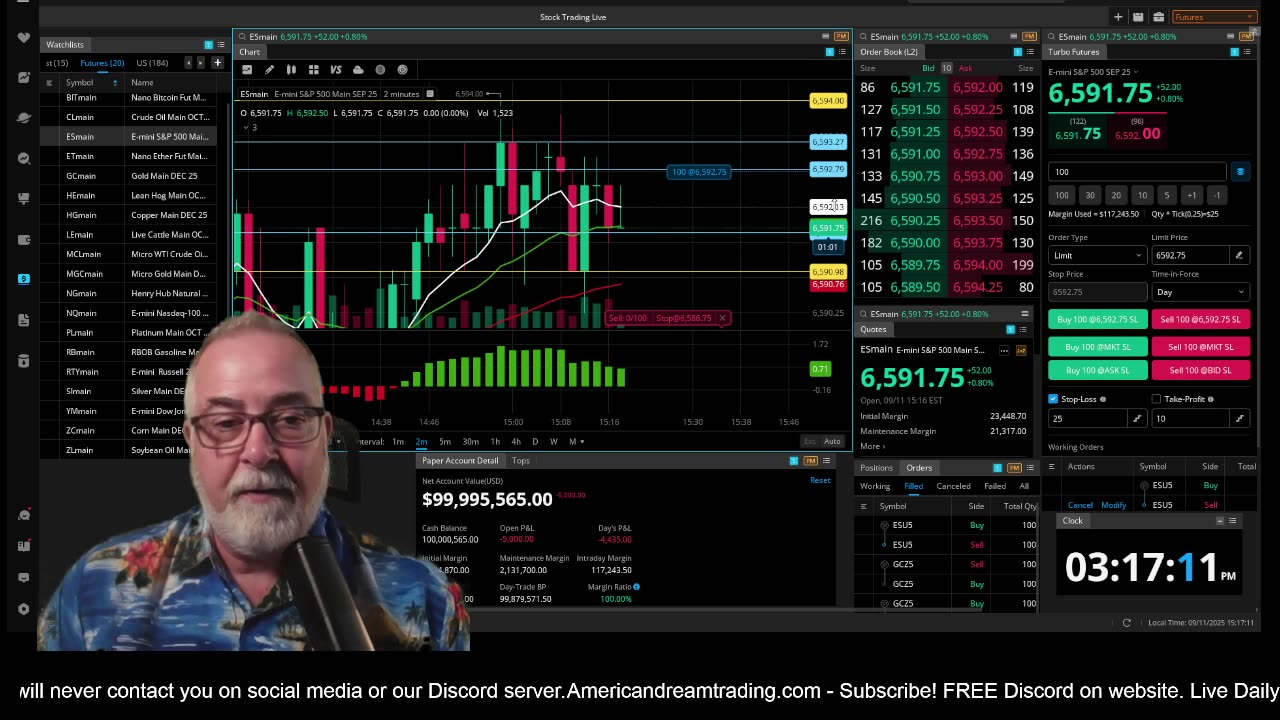Click the heart icon in left sidebar
The width and height of the screenshot is (1280, 720).
click(x=24, y=38)
